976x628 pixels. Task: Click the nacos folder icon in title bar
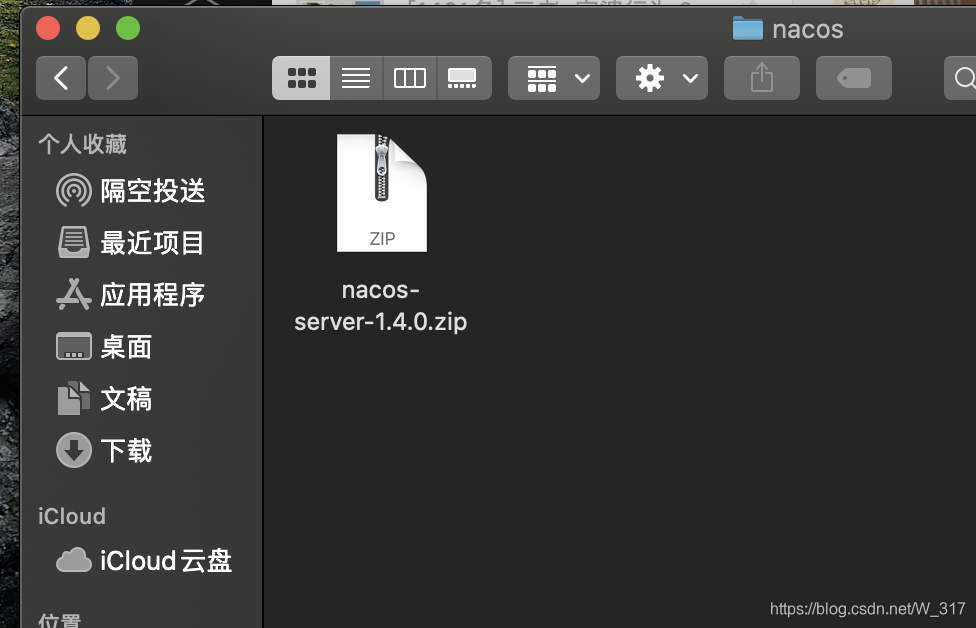coord(748,29)
